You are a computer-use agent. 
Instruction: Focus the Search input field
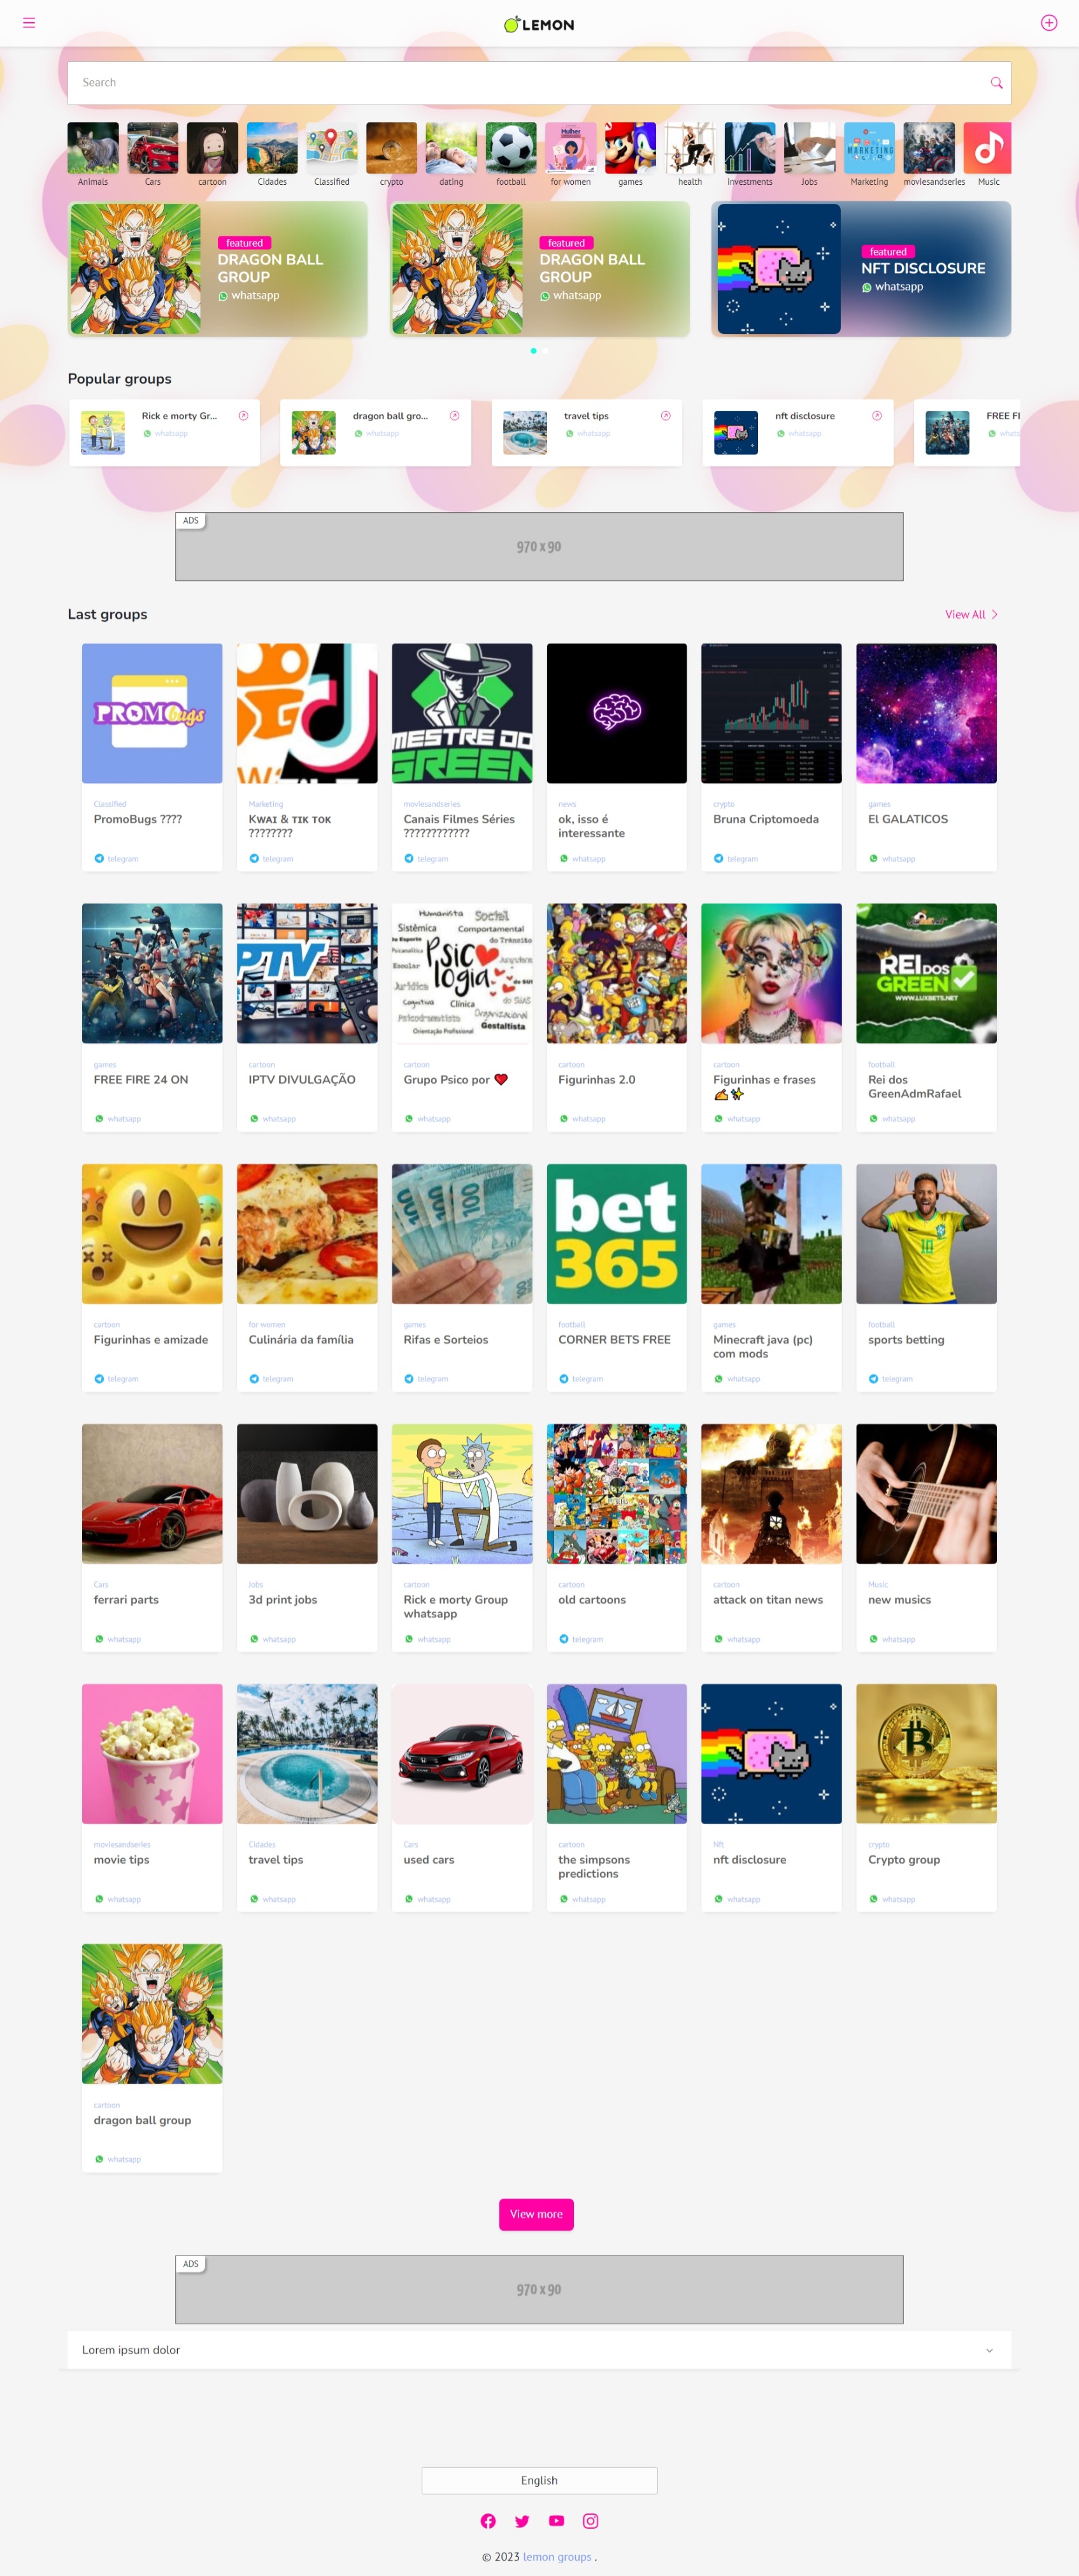tap(530, 83)
